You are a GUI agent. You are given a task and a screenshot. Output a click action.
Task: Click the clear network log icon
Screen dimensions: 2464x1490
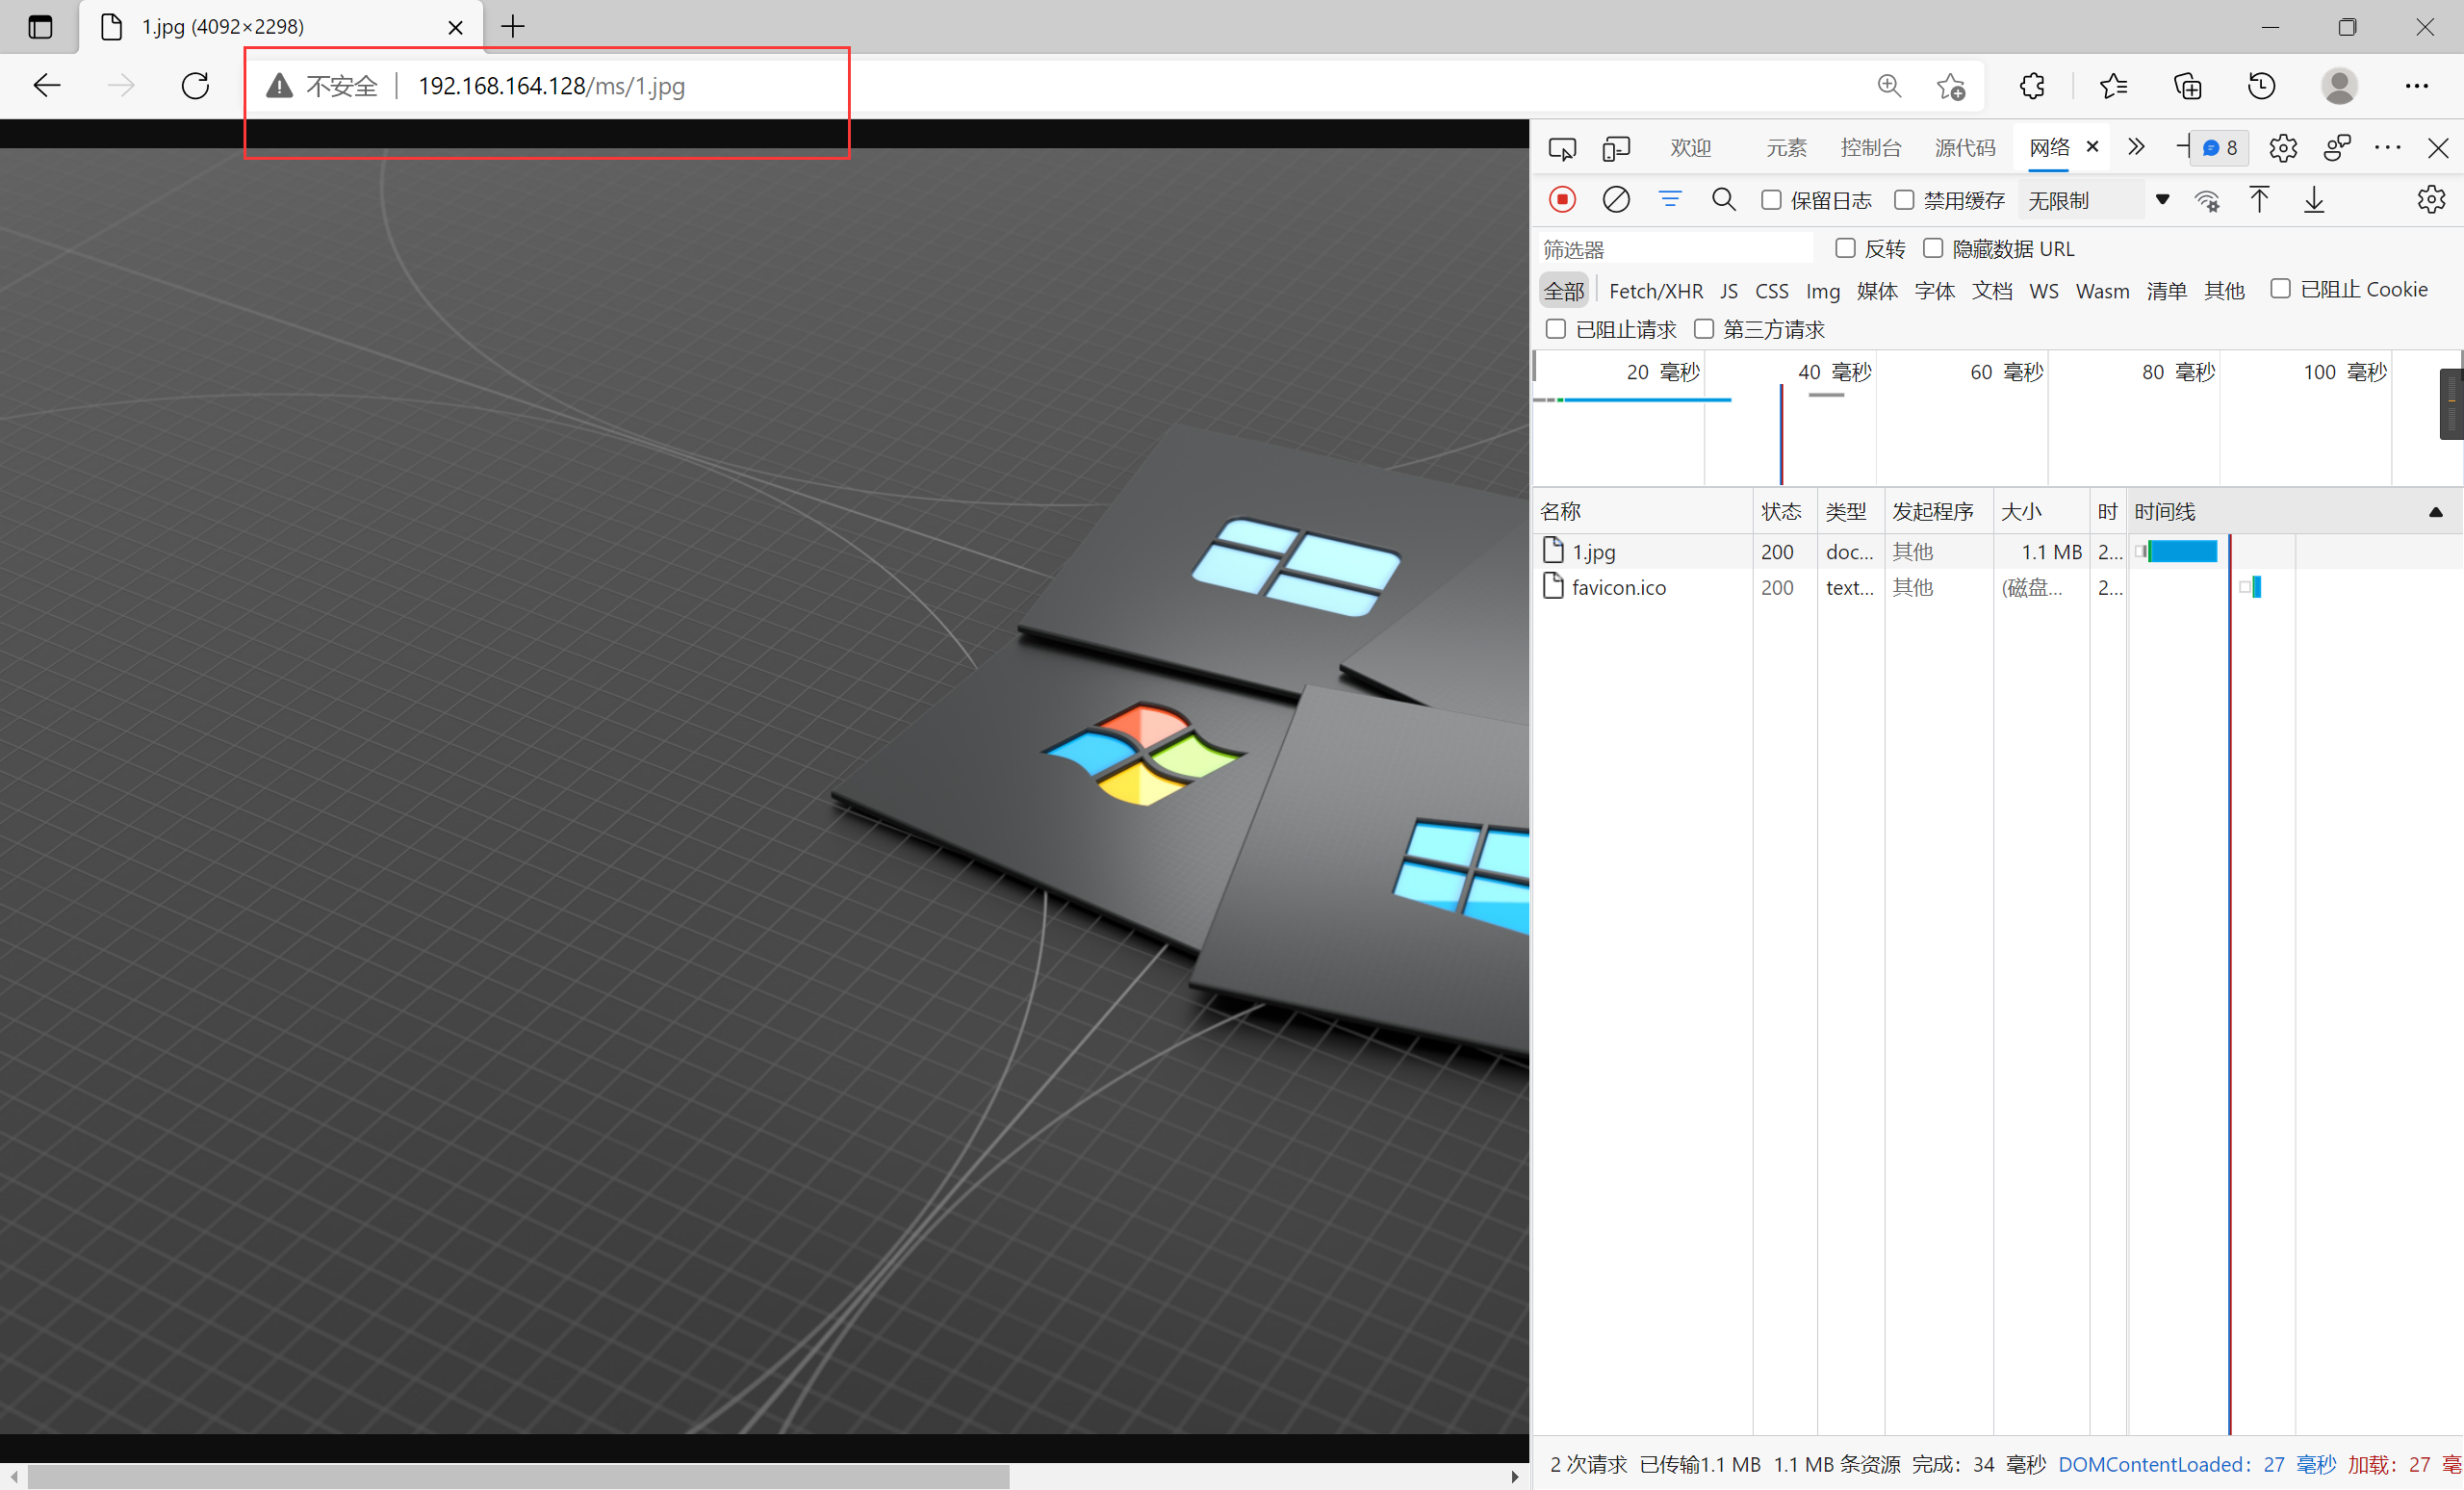pos(1616,200)
